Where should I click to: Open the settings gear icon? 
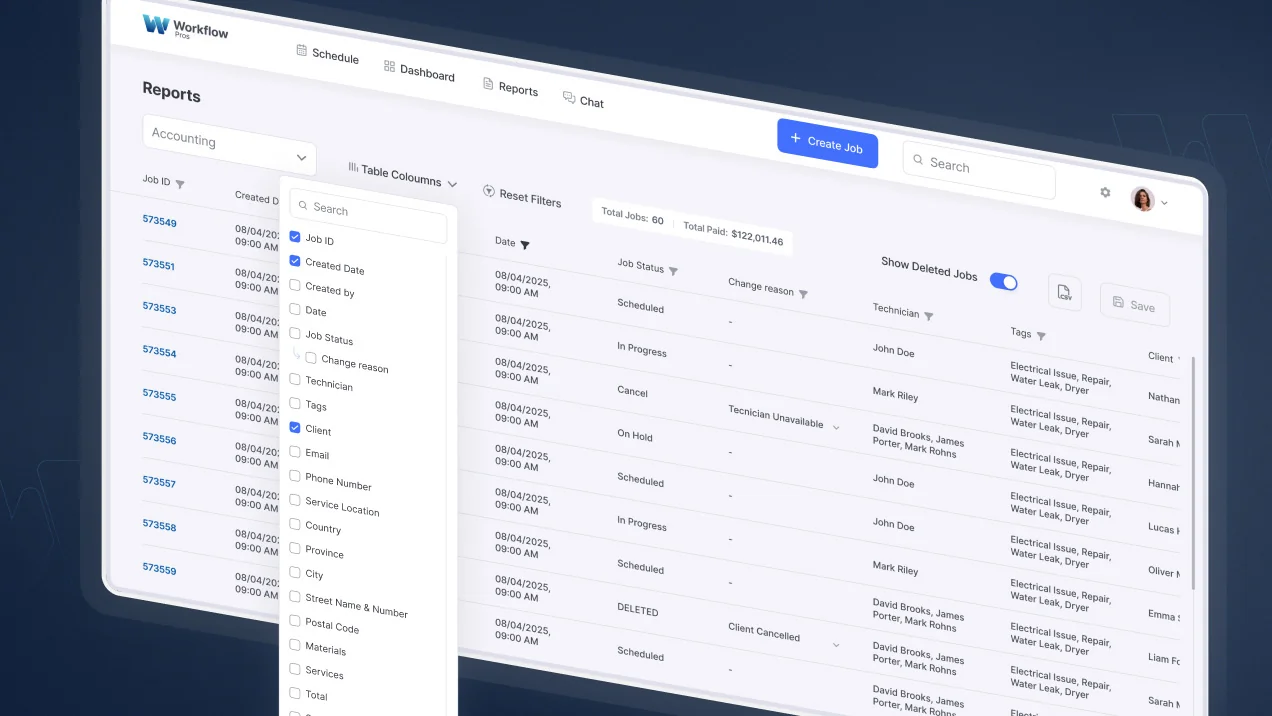(x=1105, y=192)
